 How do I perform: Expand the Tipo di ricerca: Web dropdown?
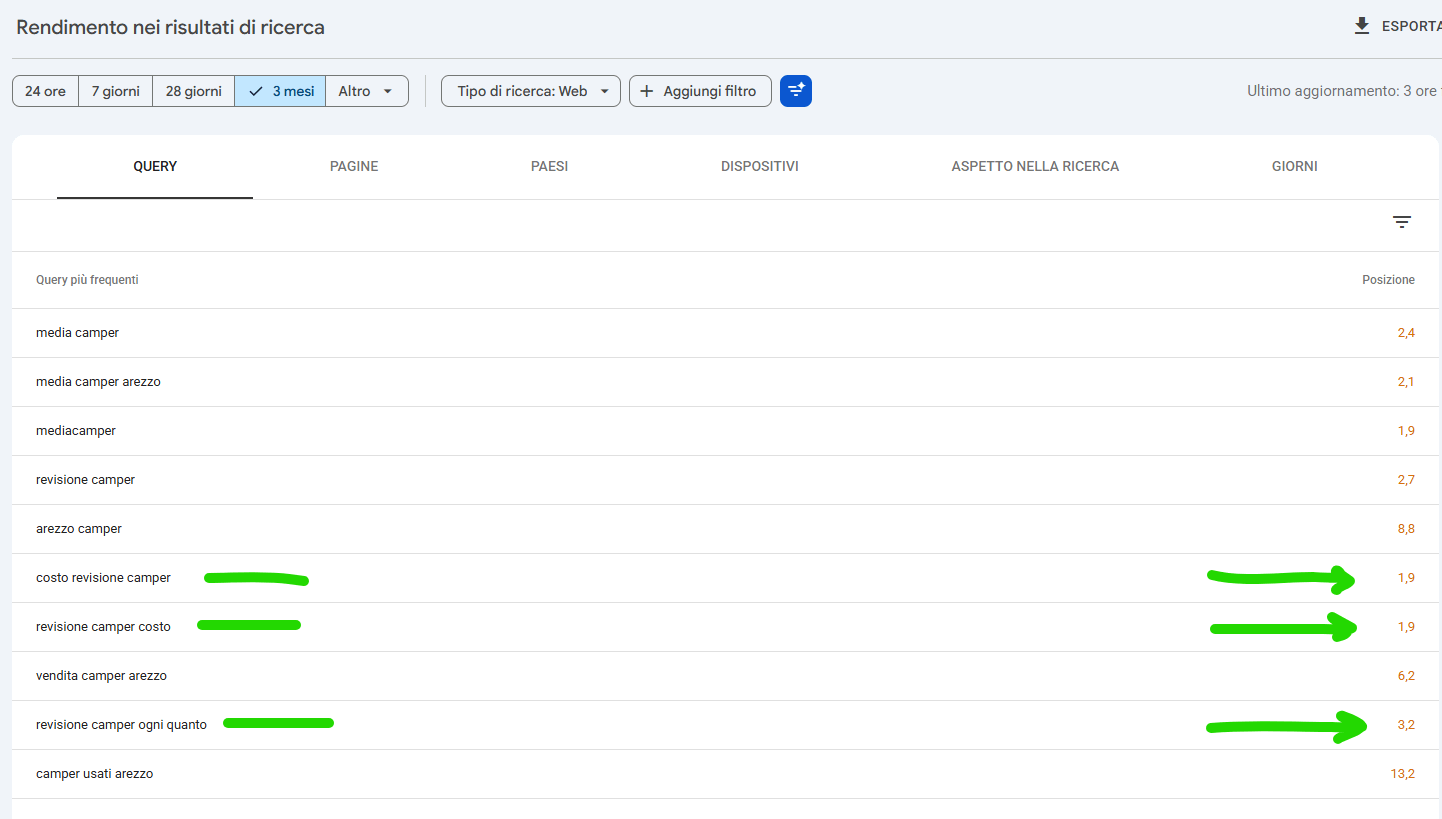click(x=531, y=91)
